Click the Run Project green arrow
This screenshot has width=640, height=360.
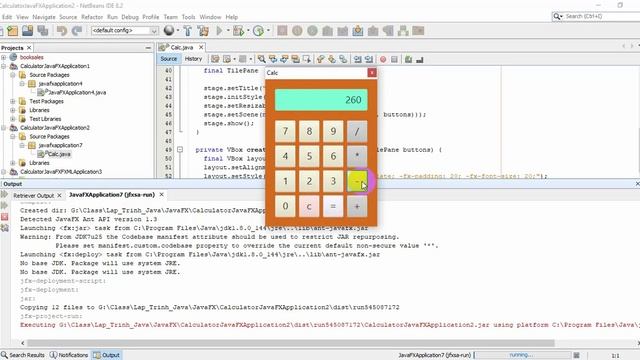219,31
